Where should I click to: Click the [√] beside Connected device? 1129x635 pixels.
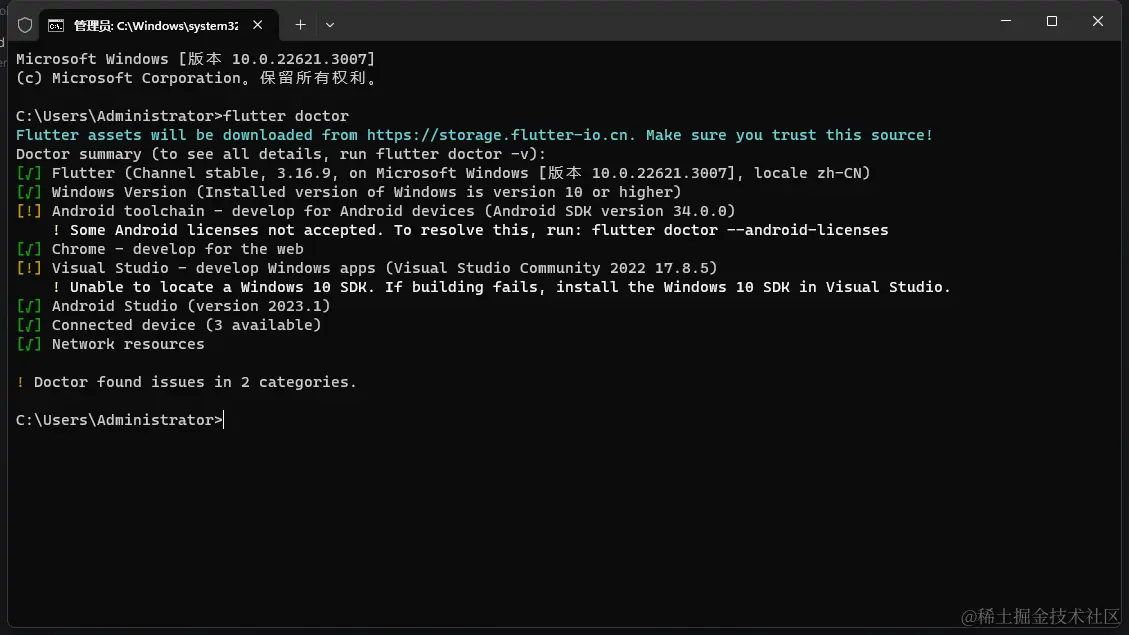click(x=27, y=324)
